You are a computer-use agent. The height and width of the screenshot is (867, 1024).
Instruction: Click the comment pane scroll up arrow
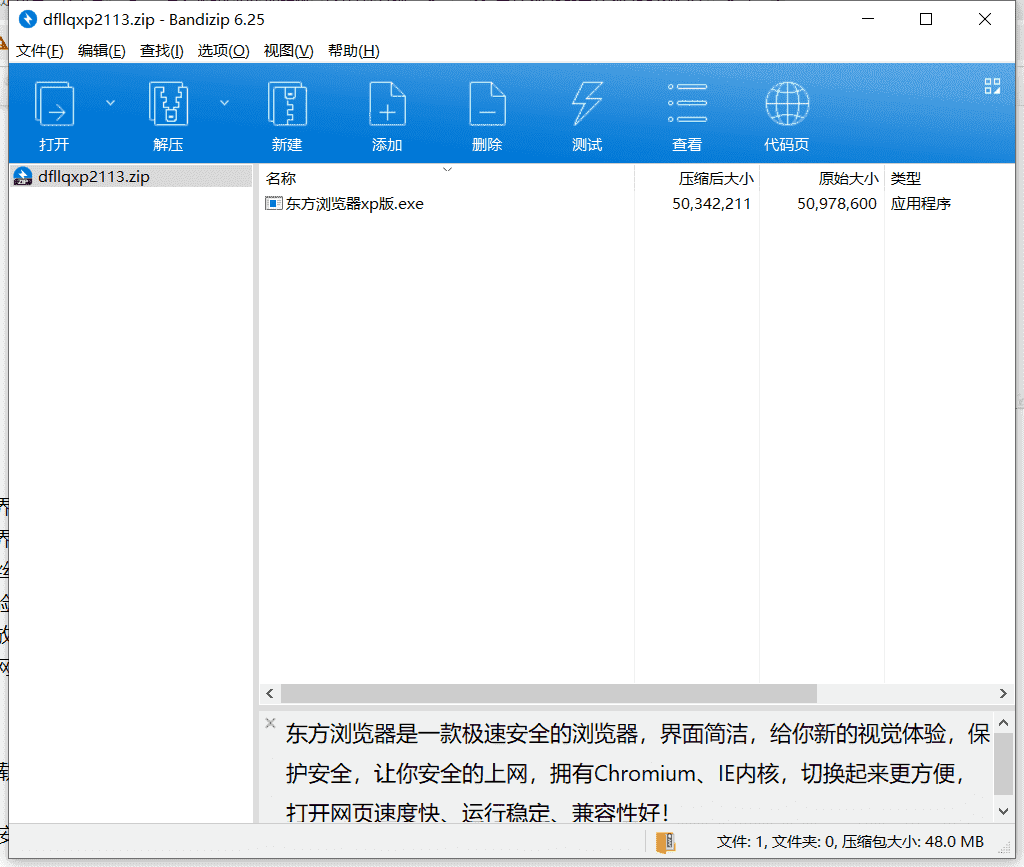coord(1004,723)
